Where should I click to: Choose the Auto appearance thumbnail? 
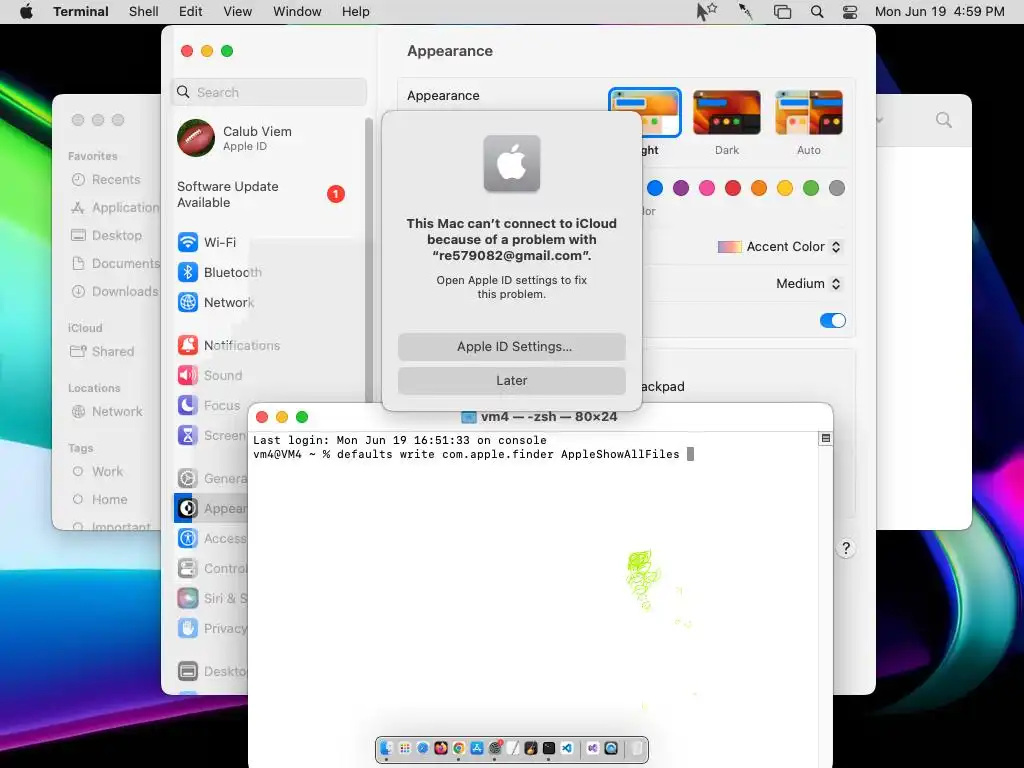click(x=808, y=112)
